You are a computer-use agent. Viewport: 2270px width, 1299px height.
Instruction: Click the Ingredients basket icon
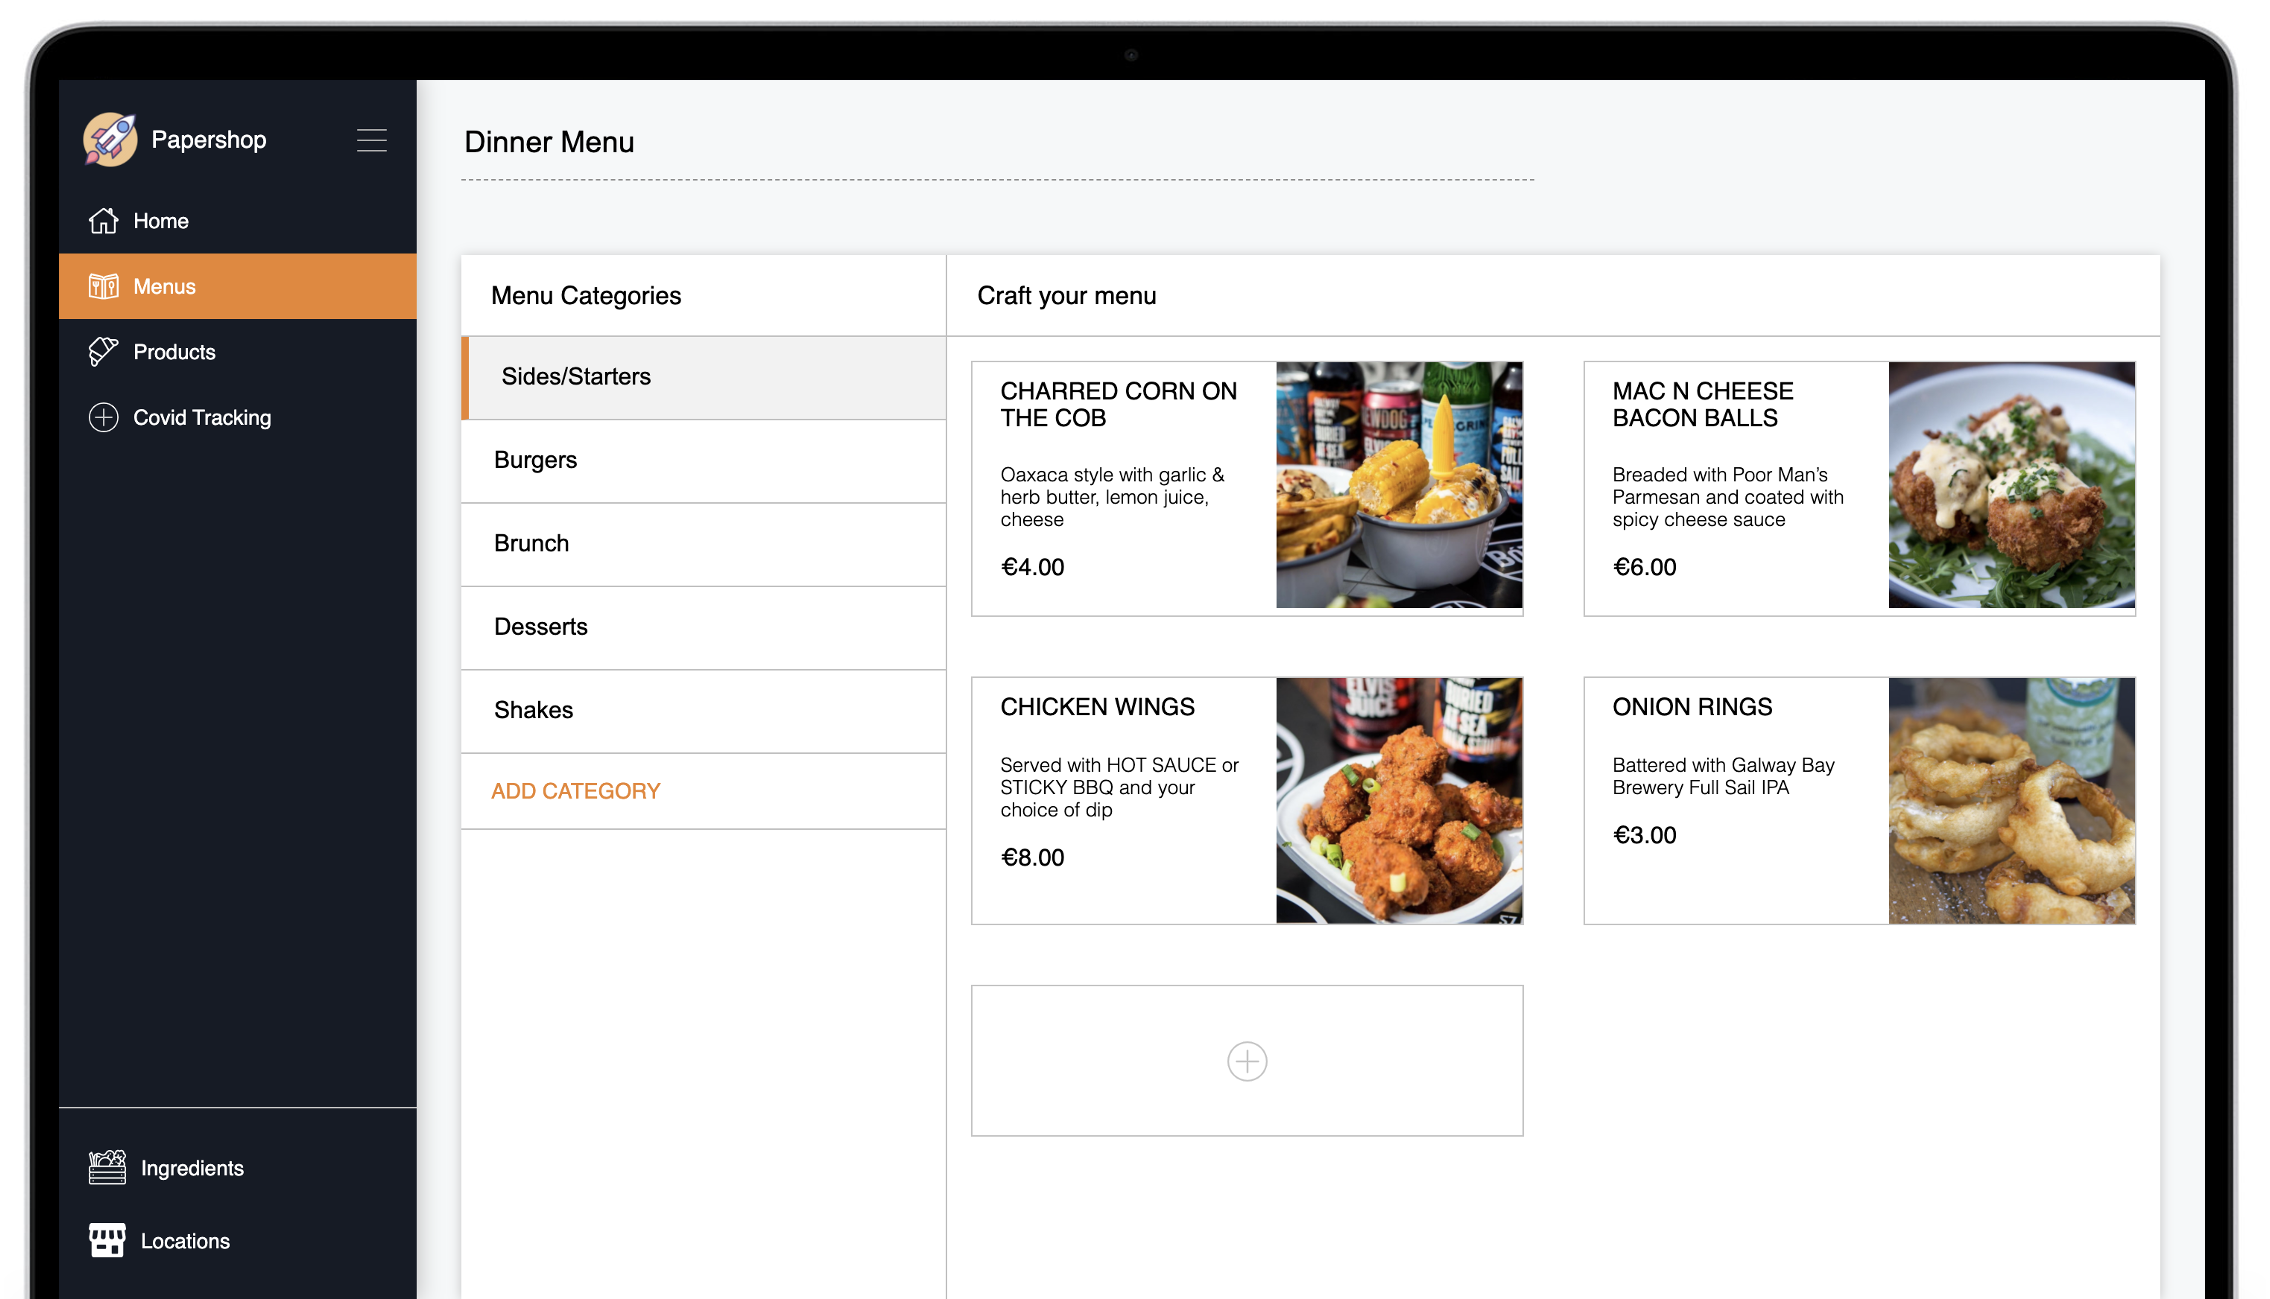coord(107,1167)
